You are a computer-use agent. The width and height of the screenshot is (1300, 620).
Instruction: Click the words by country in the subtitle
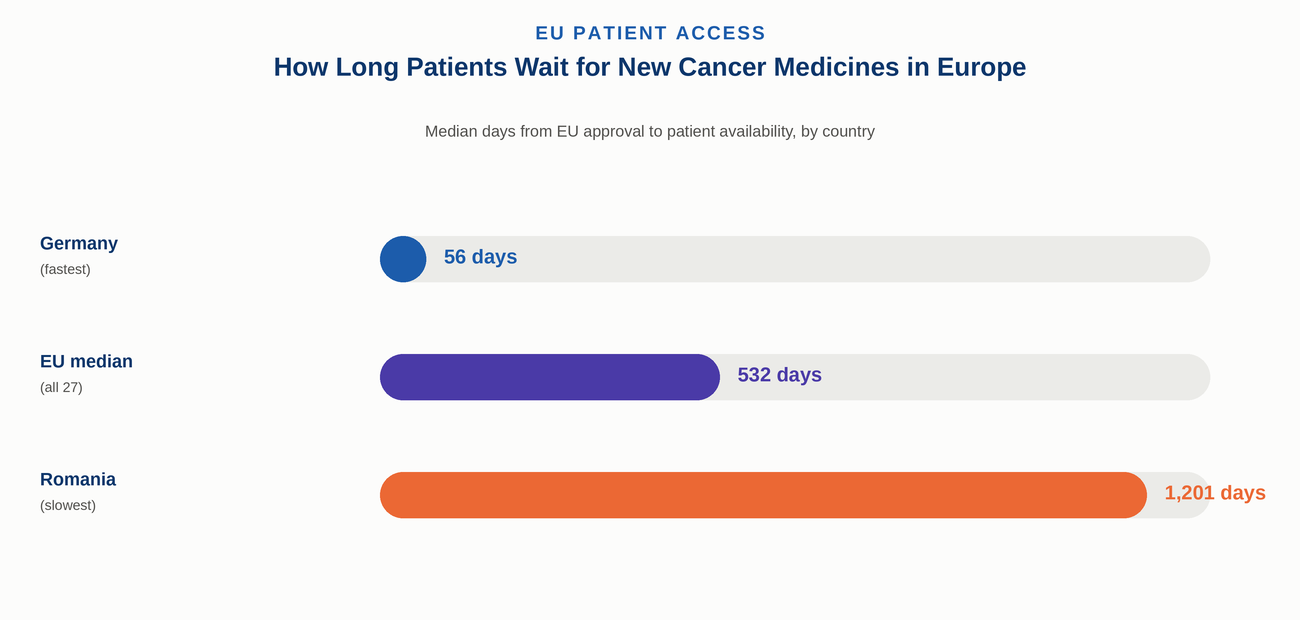click(838, 131)
